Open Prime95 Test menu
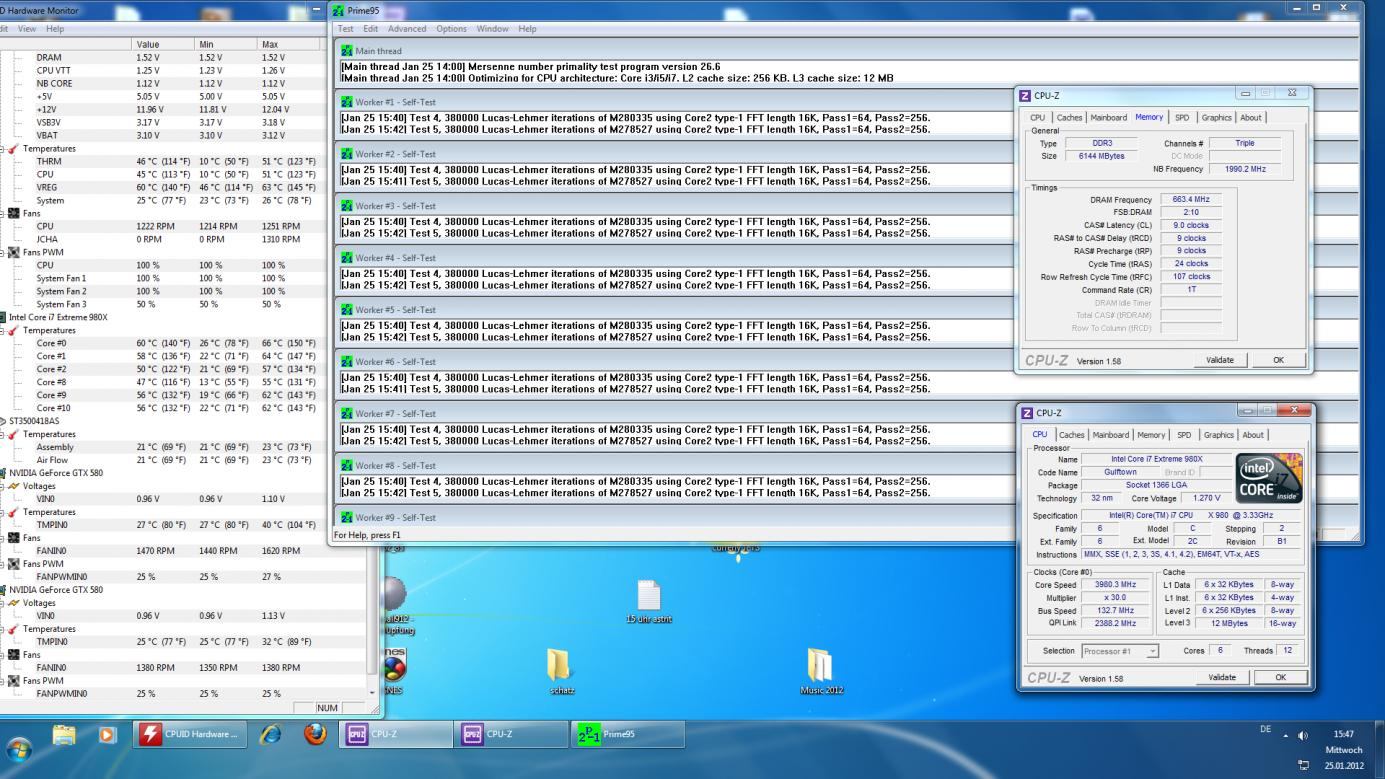Image resolution: width=1385 pixels, height=779 pixels. (x=346, y=29)
